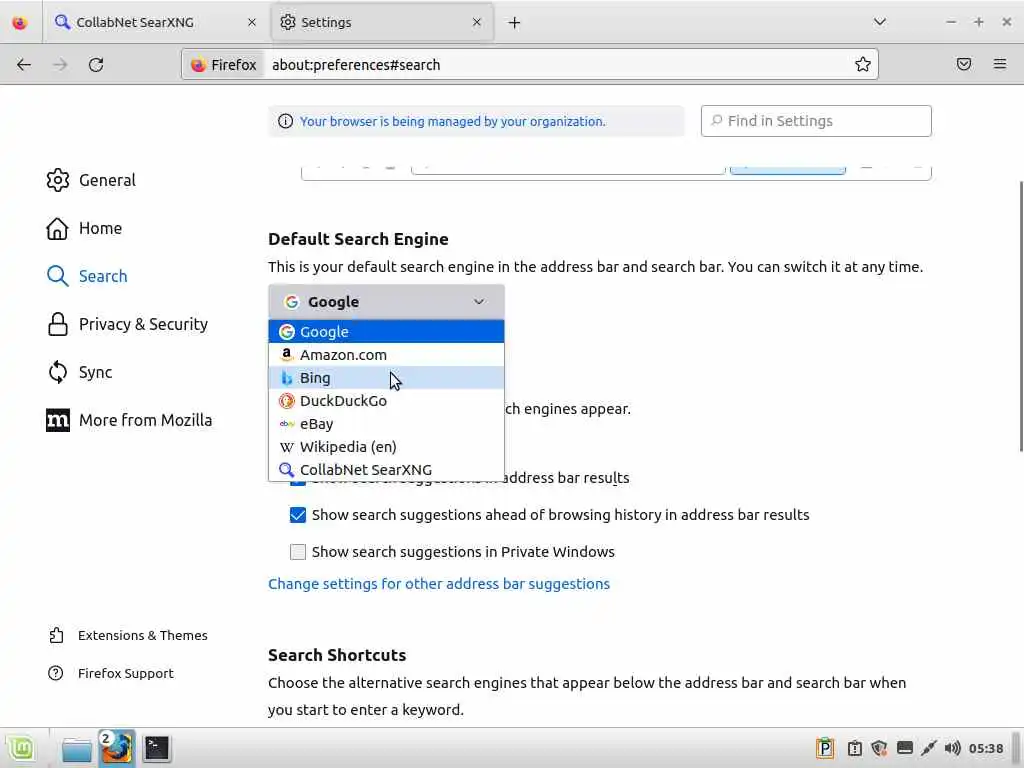Open More from Mozilla category
This screenshot has width=1024, height=768.
click(x=129, y=421)
